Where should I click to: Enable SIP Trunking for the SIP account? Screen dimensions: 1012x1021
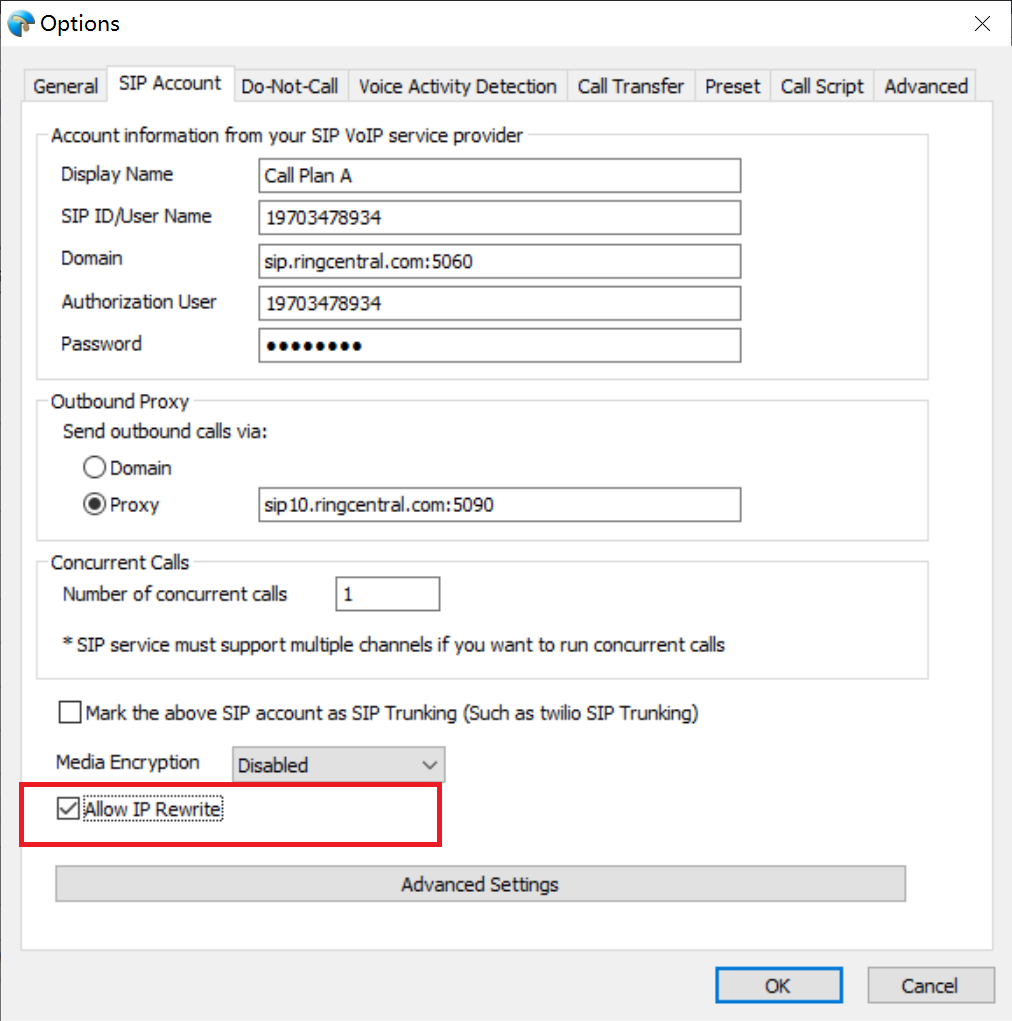click(x=69, y=712)
